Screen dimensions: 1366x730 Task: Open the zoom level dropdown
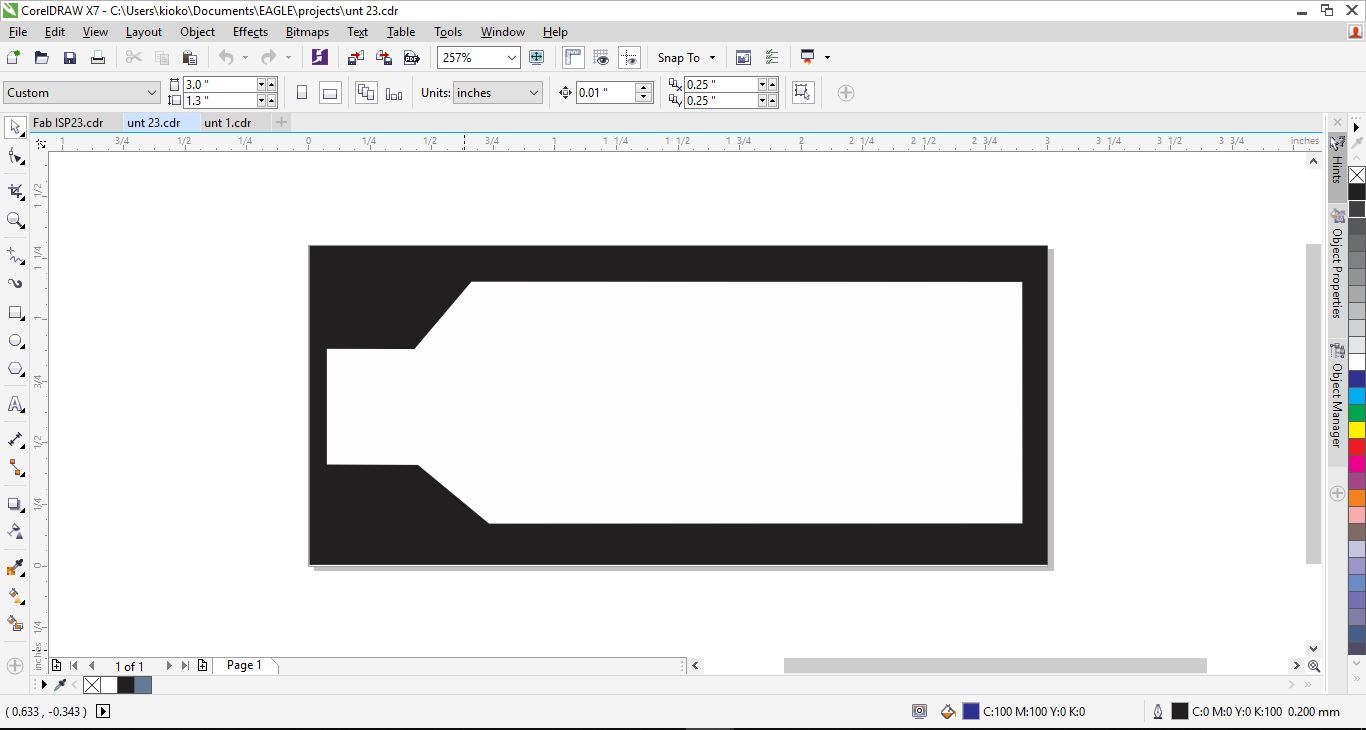click(512, 58)
